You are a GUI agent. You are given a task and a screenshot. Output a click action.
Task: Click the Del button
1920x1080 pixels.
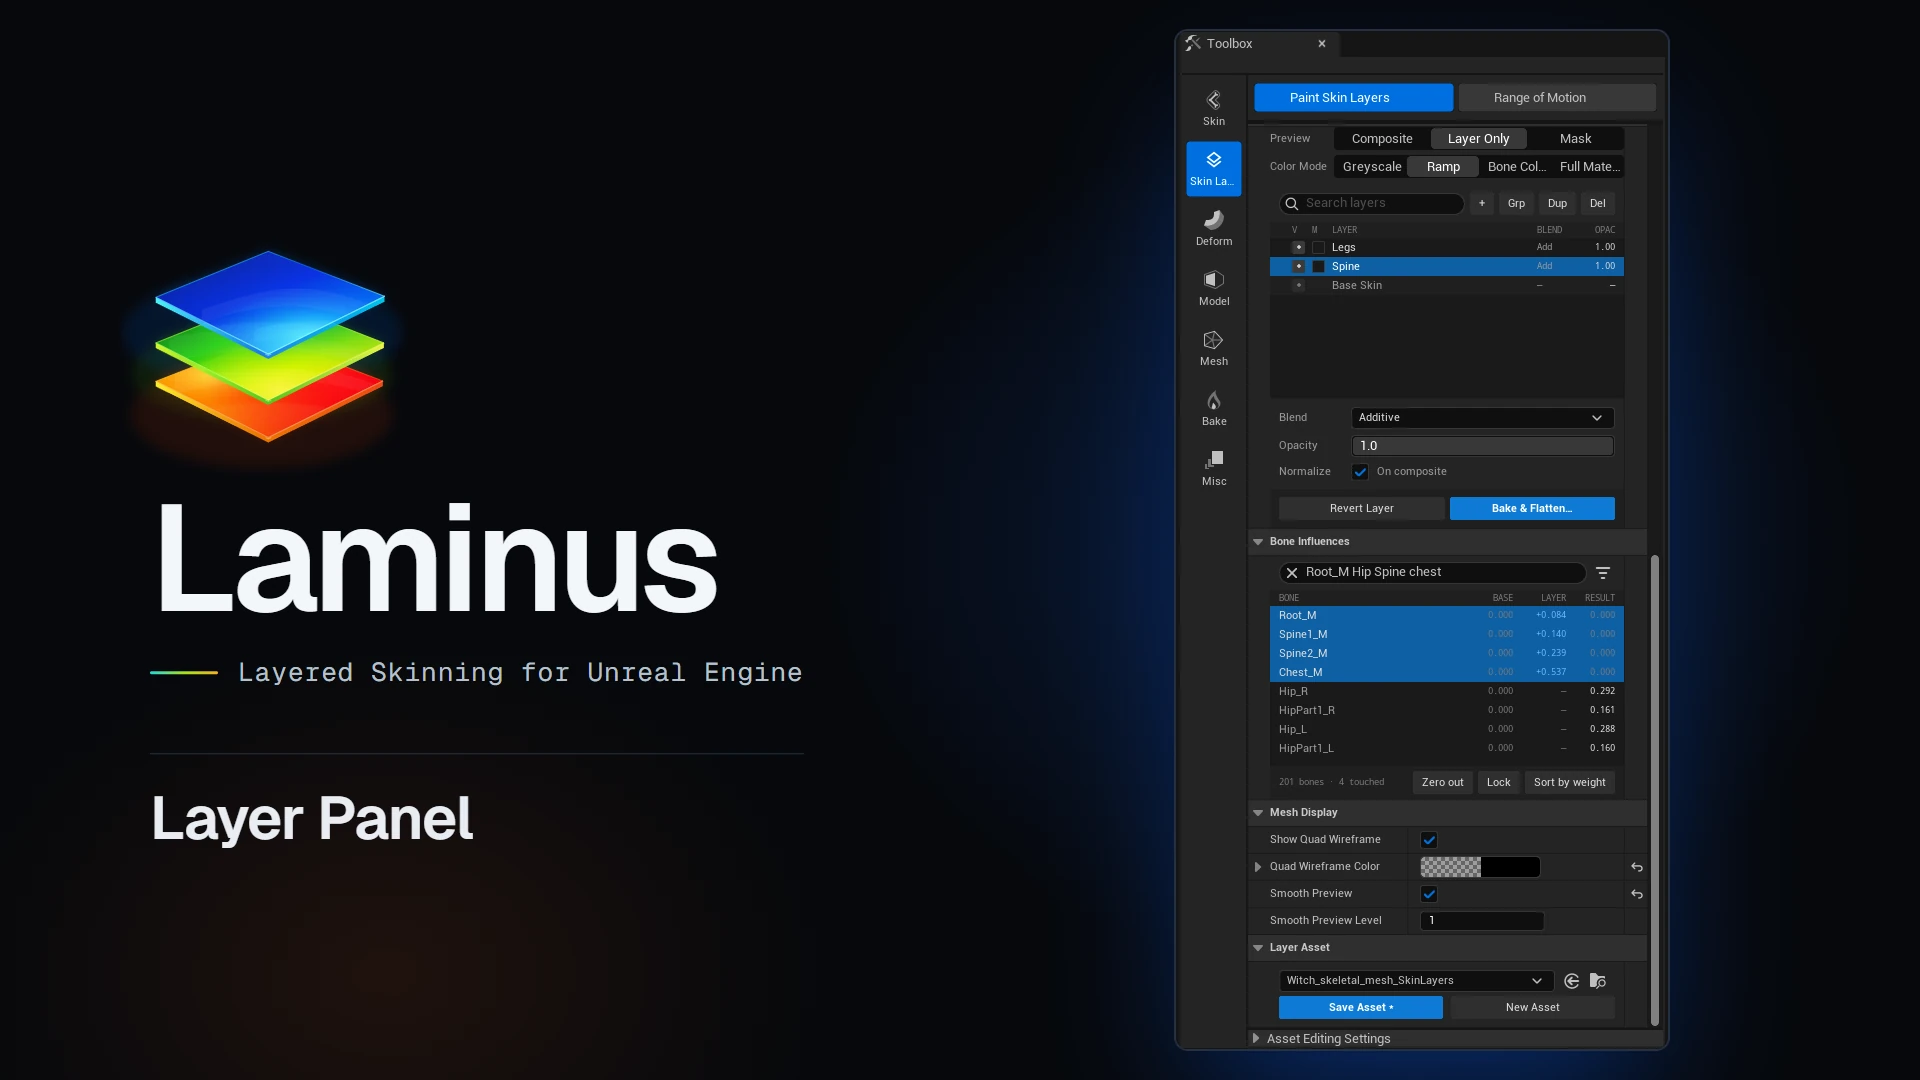coord(1598,203)
